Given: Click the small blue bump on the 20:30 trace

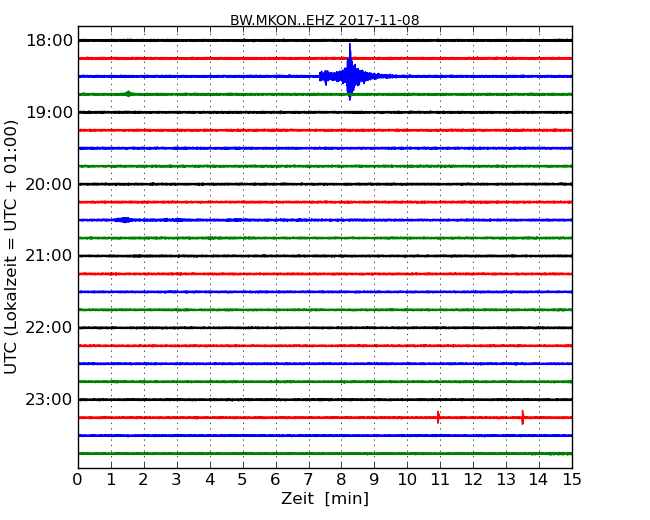Looking at the screenshot, I should (x=124, y=220).
